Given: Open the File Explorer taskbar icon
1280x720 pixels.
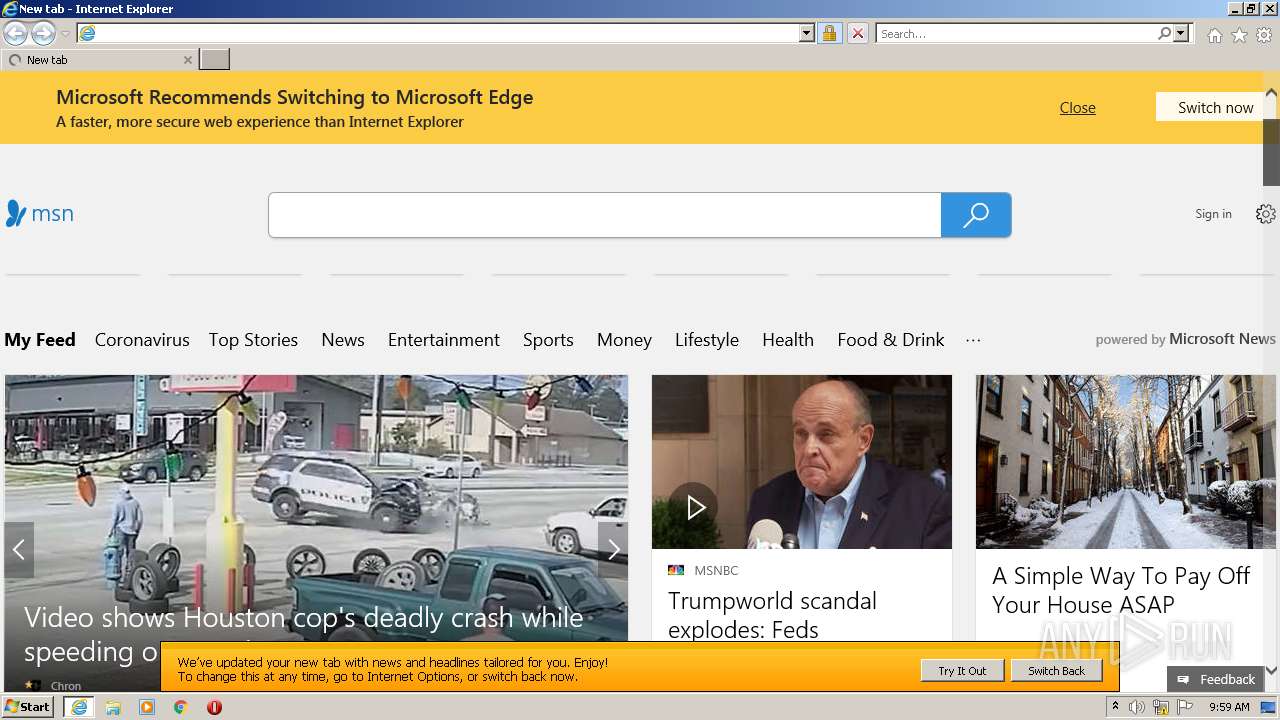Looking at the screenshot, I should click(x=113, y=707).
